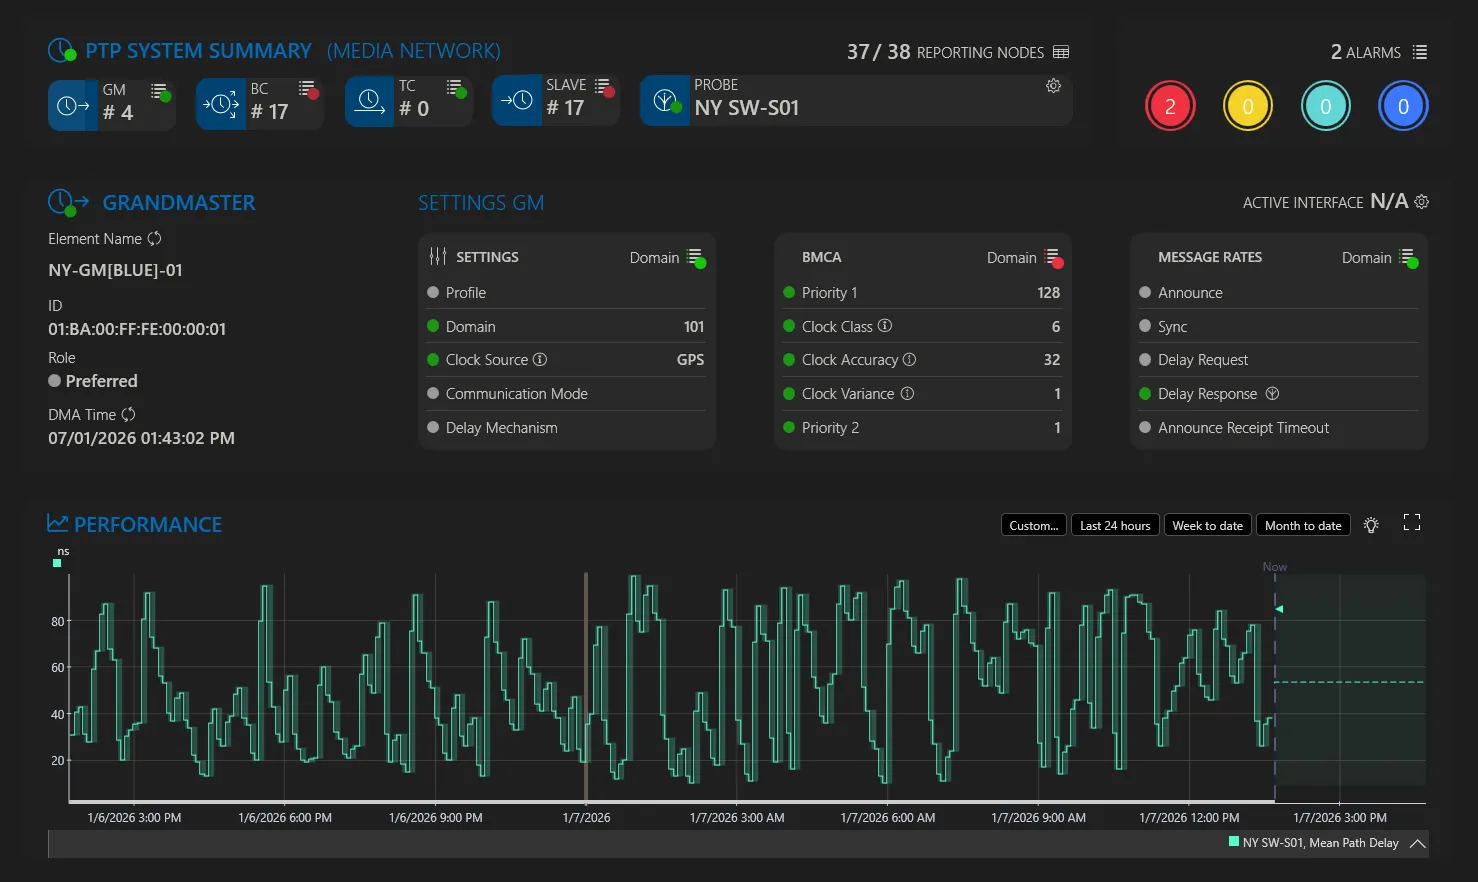Click the TC transparent clock icon
Image resolution: width=1478 pixels, height=882 pixels.
[369, 102]
